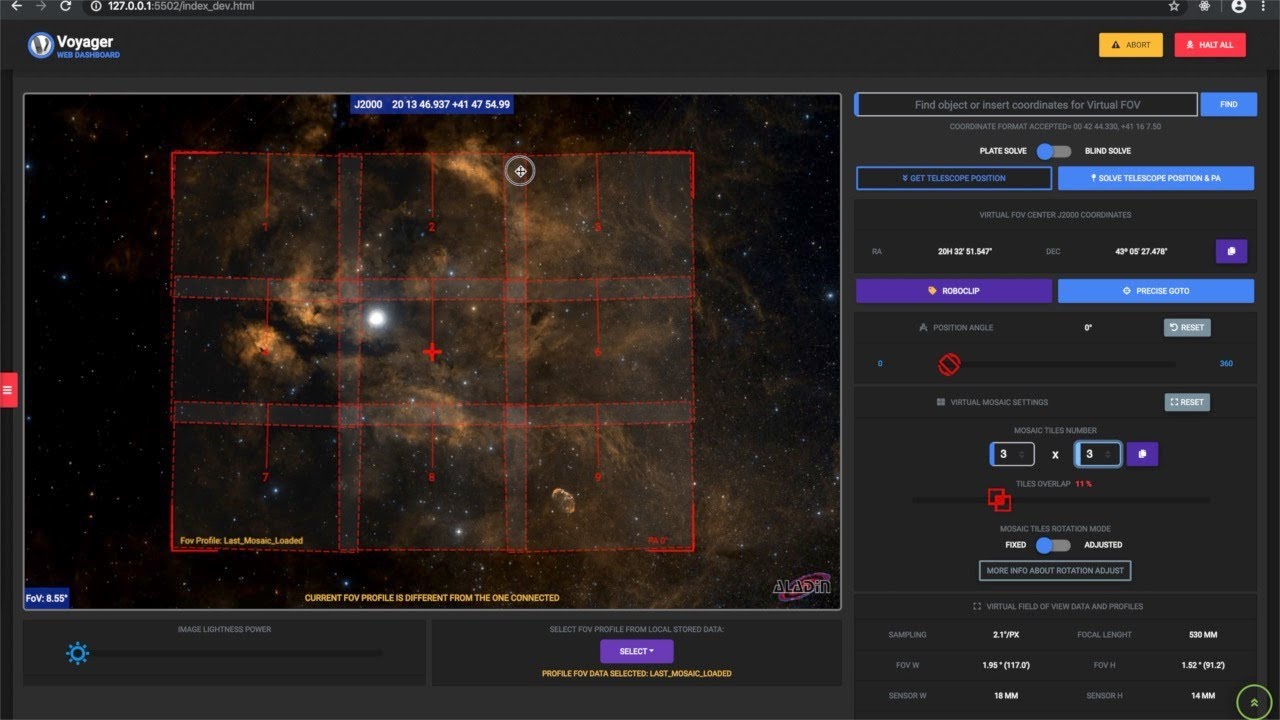This screenshot has width=1280, height=720.
Task: Click the image lightness sun icon
Action: pyautogui.click(x=77, y=654)
